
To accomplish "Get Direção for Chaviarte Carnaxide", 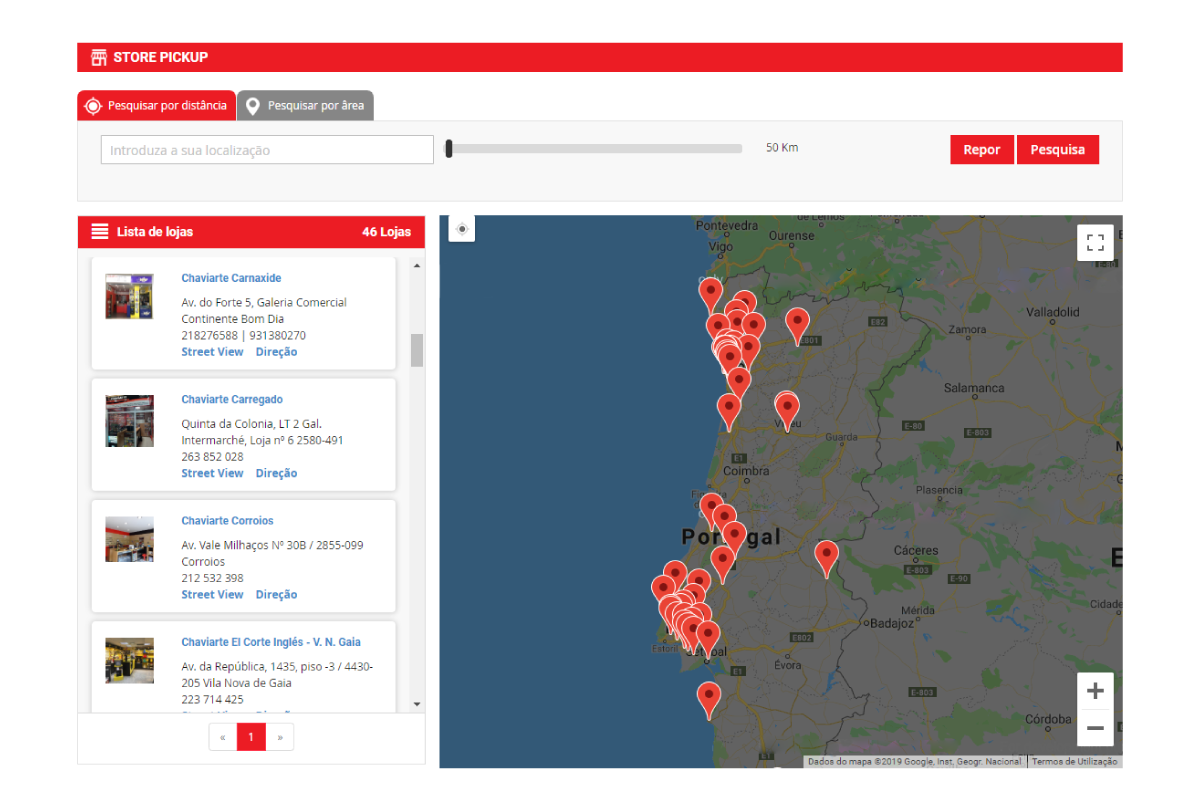I will [276, 352].
